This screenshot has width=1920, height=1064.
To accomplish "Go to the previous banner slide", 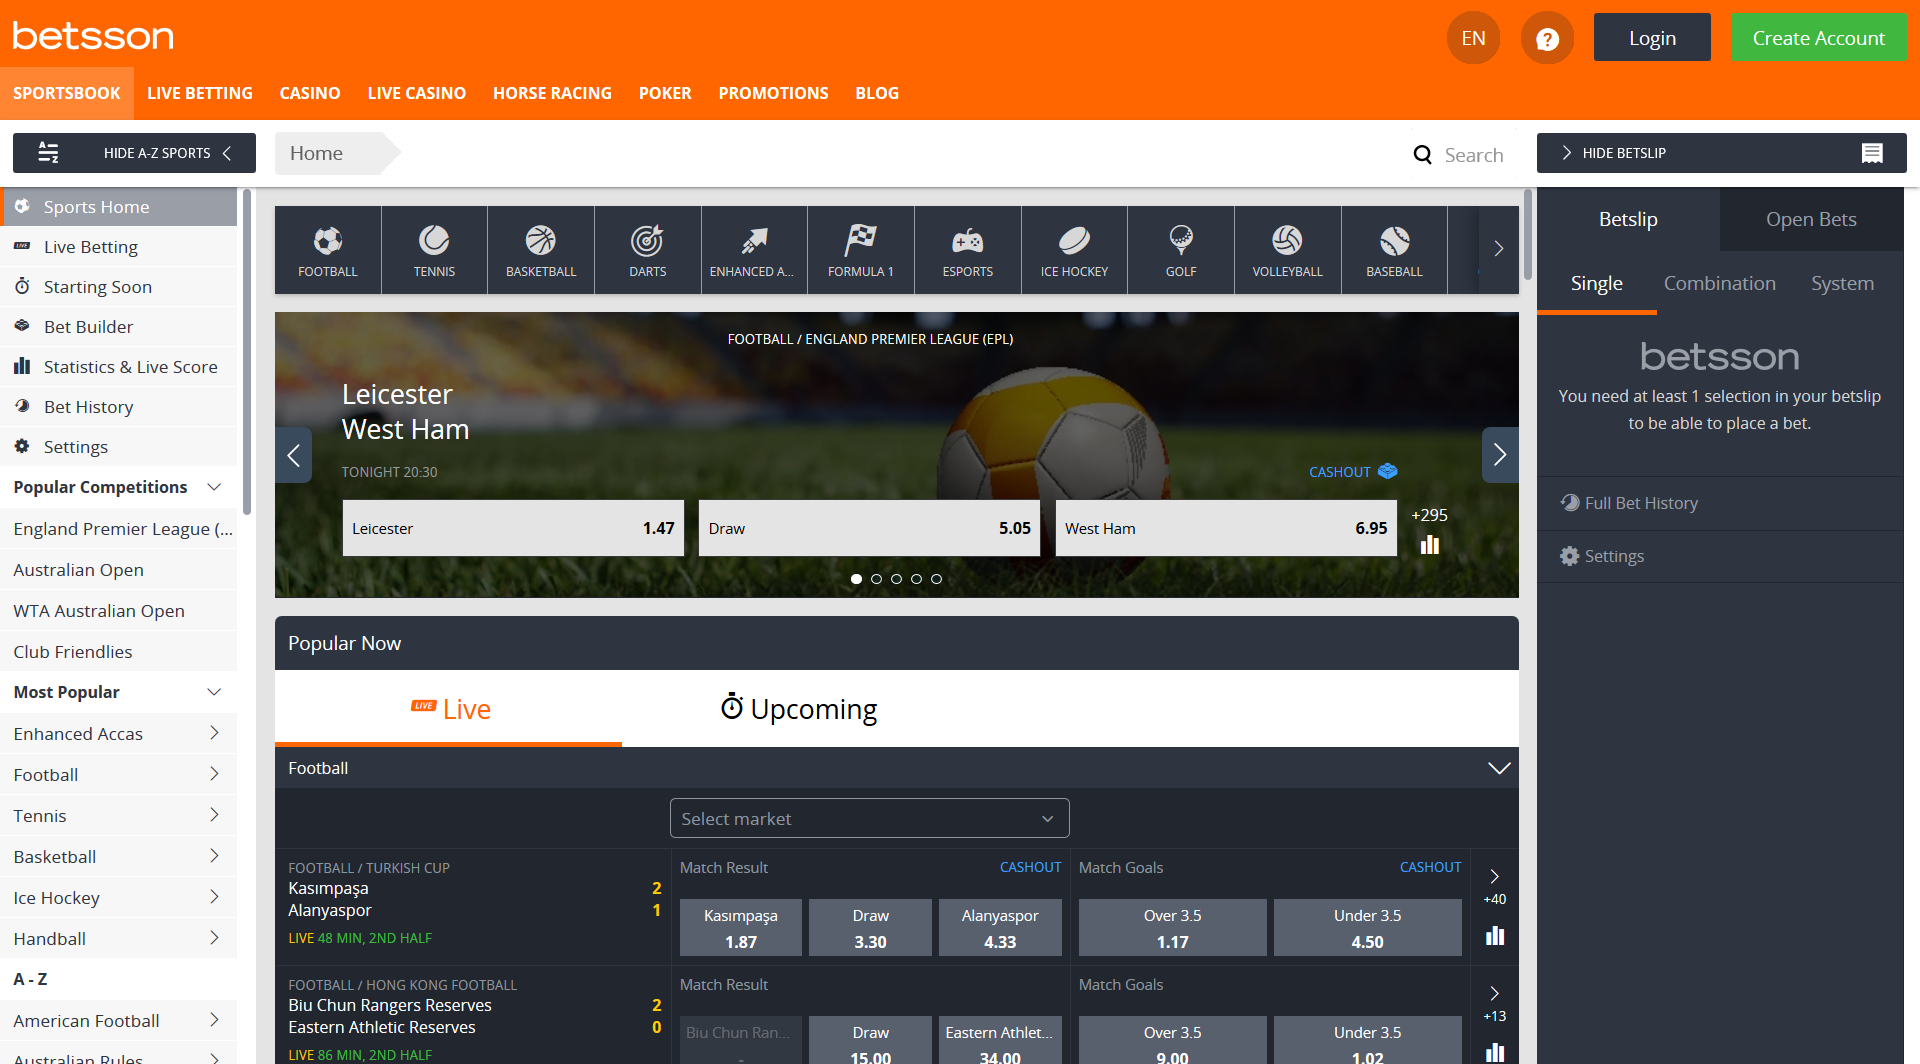I will tap(294, 455).
